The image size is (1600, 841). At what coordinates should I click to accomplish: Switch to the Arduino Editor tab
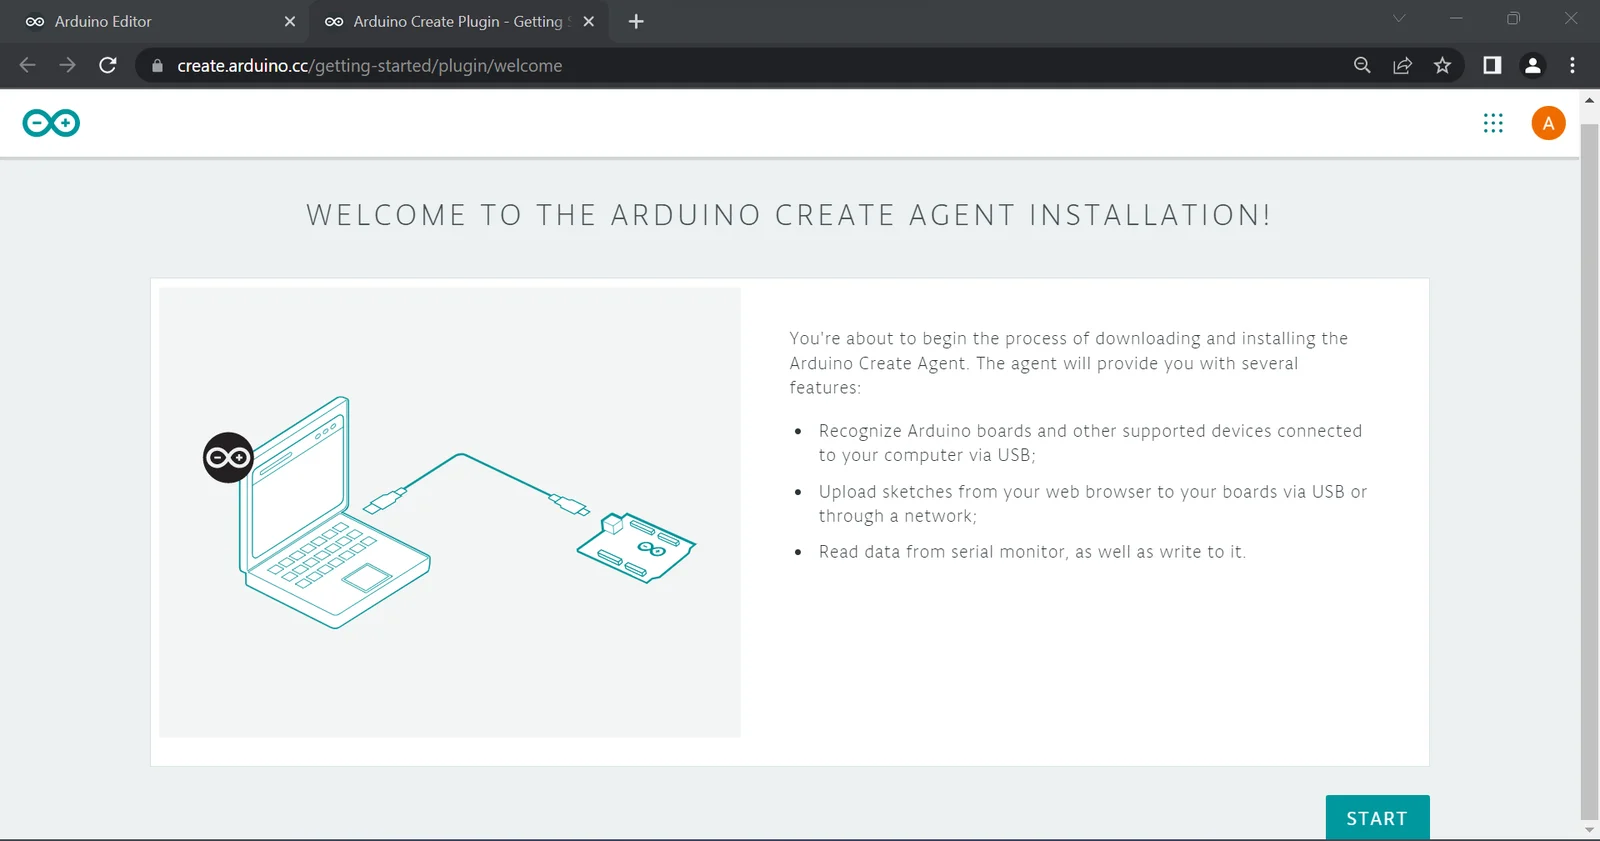point(155,21)
